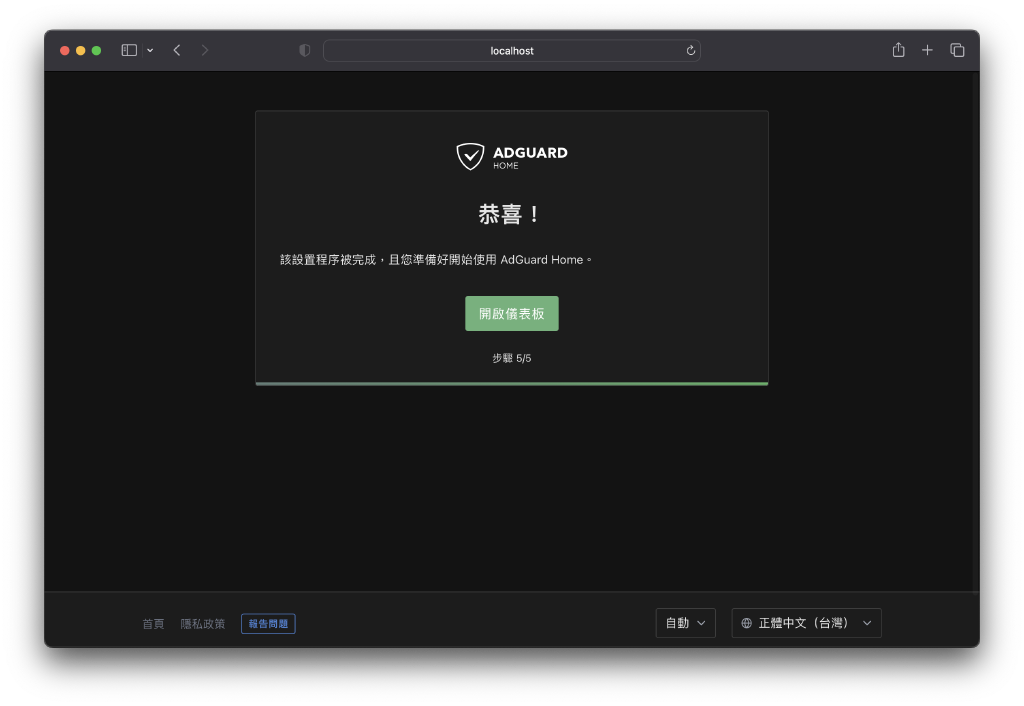Click the tab overview icon
The width and height of the screenshot is (1024, 706).
[957, 49]
